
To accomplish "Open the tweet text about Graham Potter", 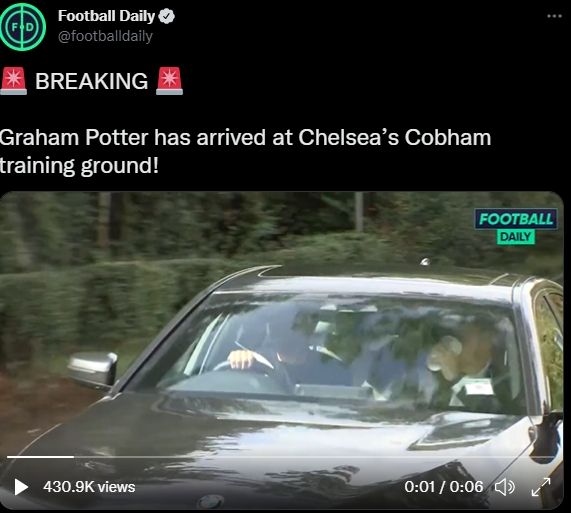I will click(x=245, y=151).
